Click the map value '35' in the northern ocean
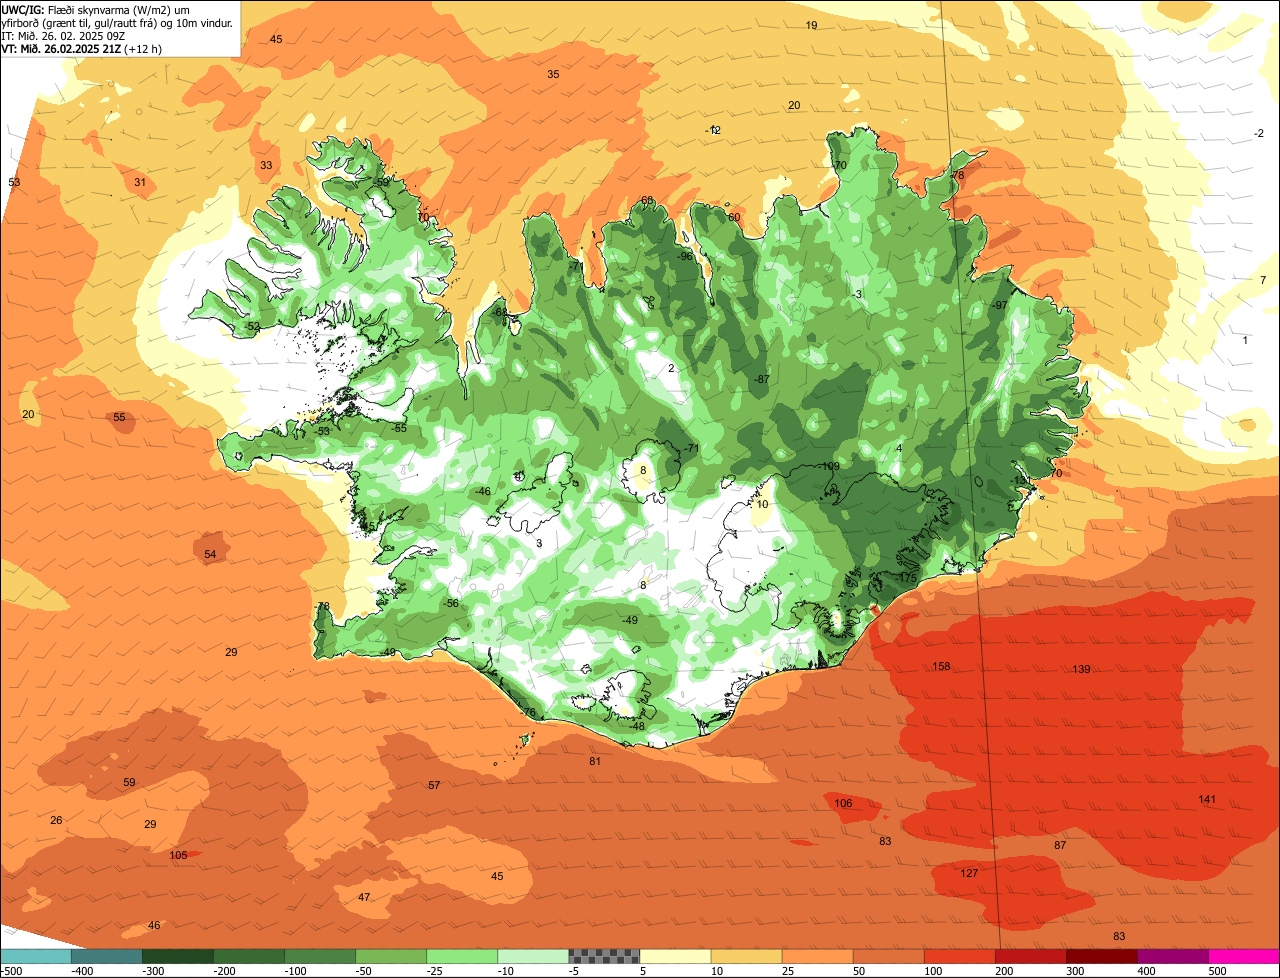Screen dimensions: 1280x978 [x=553, y=75]
